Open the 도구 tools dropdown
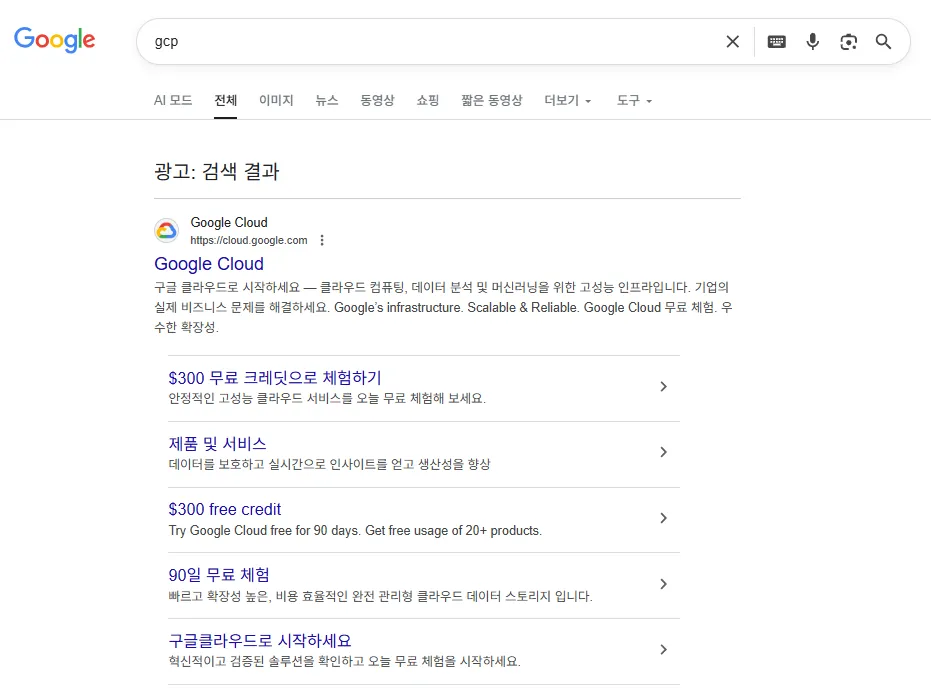The image size is (931, 688). click(x=634, y=101)
